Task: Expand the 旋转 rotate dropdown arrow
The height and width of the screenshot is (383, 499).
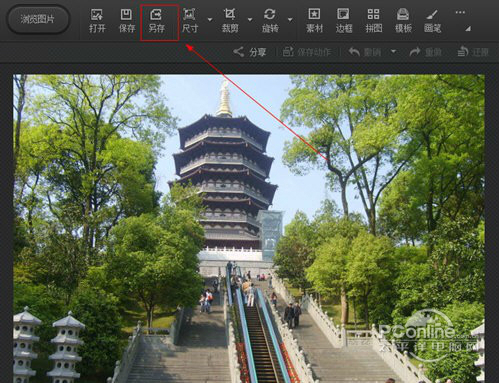Action: click(x=290, y=20)
